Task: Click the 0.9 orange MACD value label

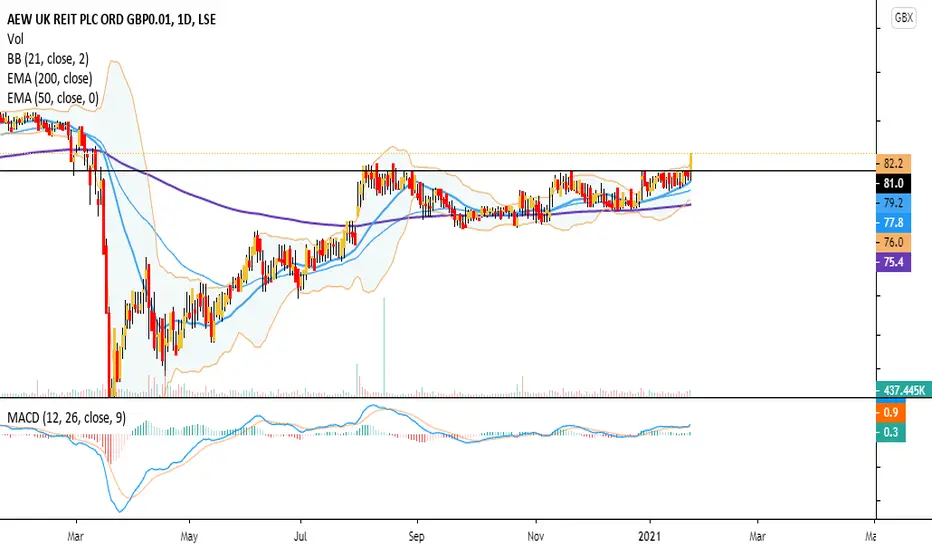Action: click(891, 412)
